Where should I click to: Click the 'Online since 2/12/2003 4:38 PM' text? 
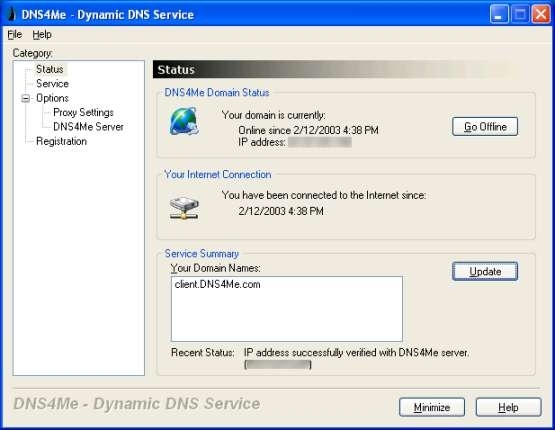[308, 130]
